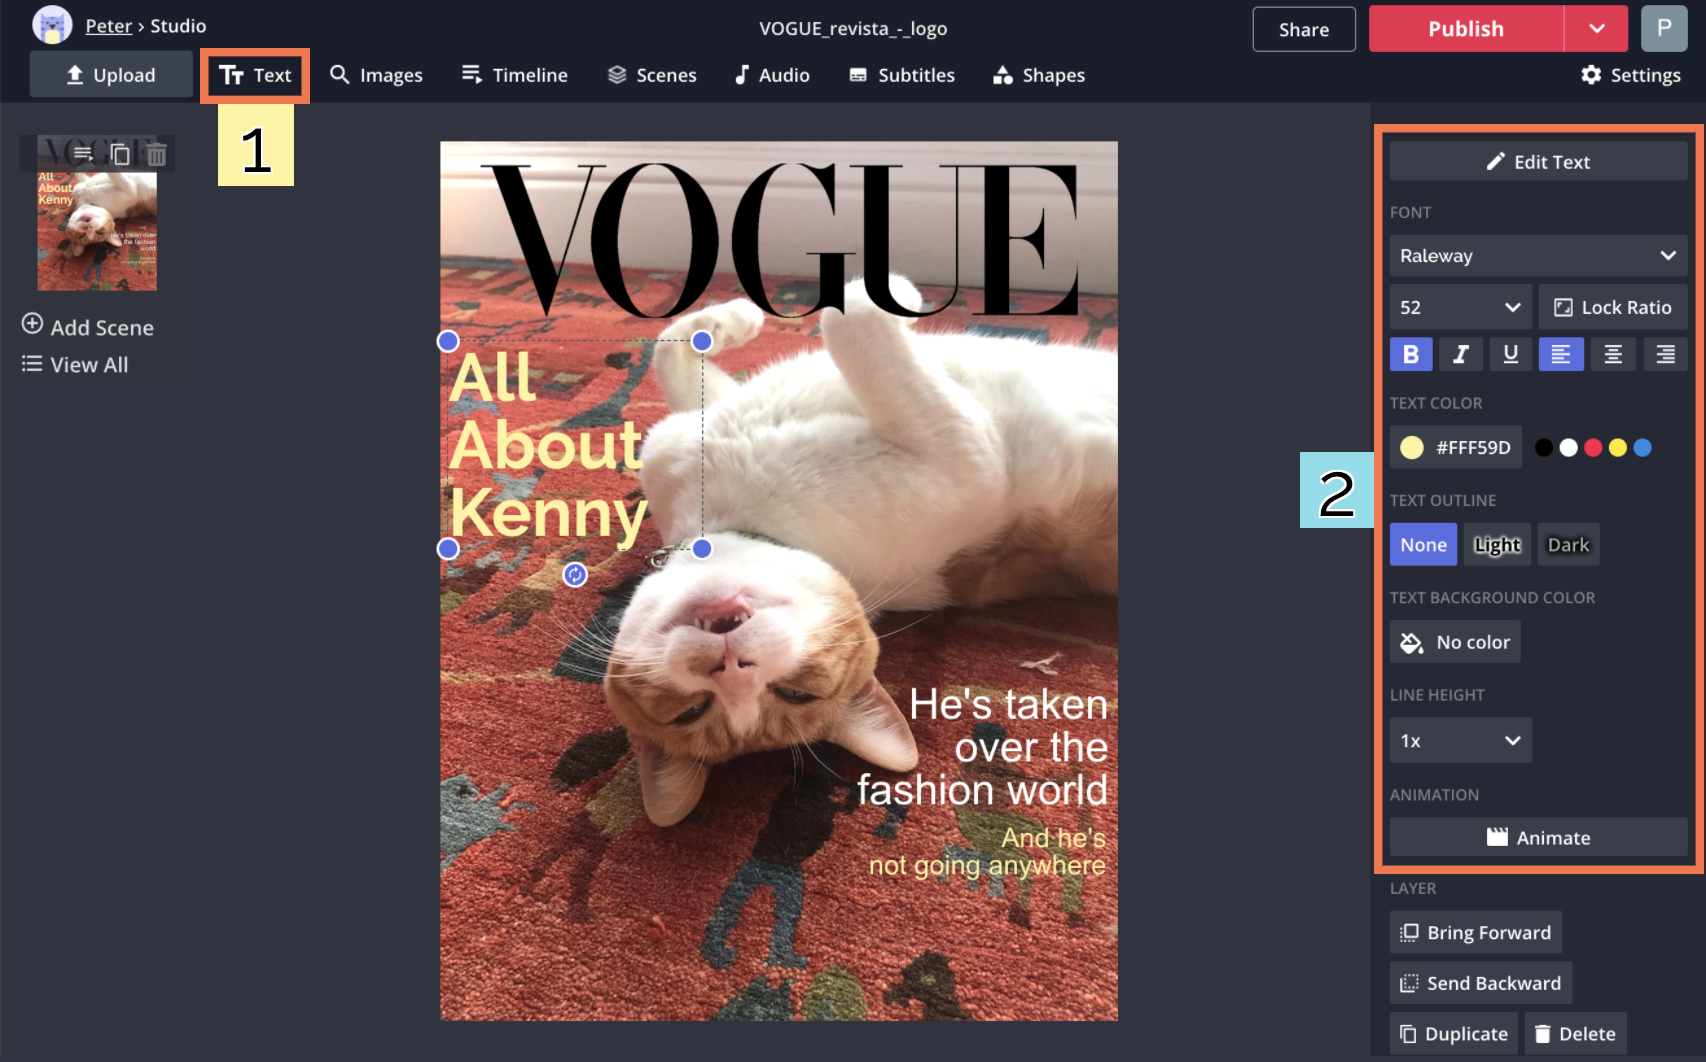Select the Light text outline option
The image size is (1706, 1062).
[1496, 545]
